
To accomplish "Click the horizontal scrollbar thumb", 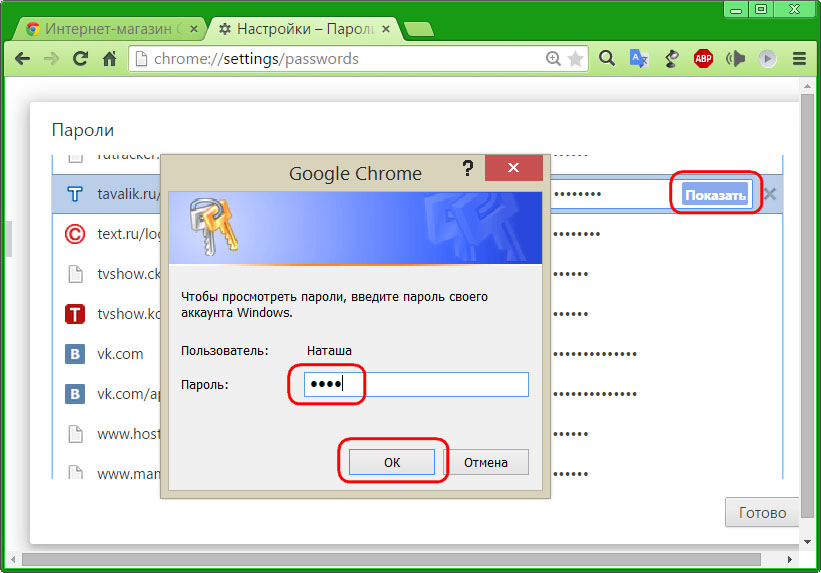I will coord(391,559).
